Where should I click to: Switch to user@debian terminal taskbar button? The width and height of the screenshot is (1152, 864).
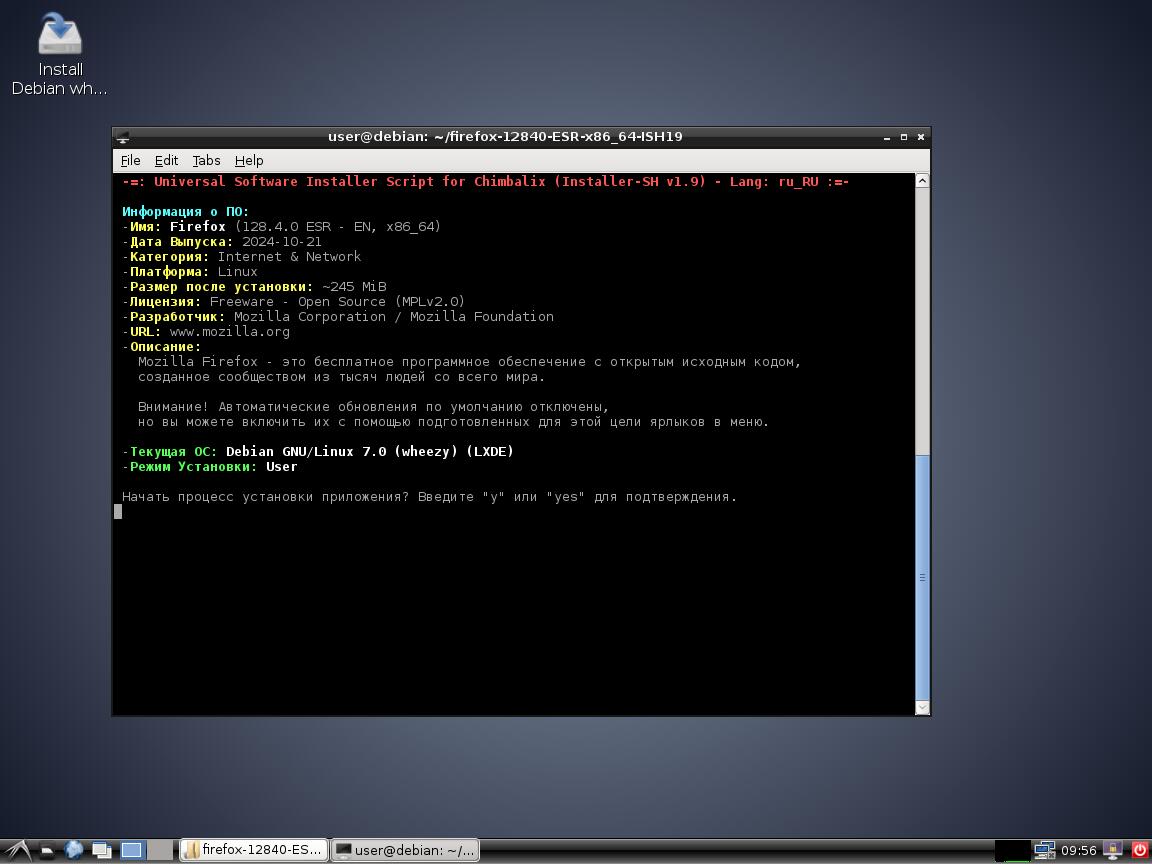pyautogui.click(x=405, y=850)
